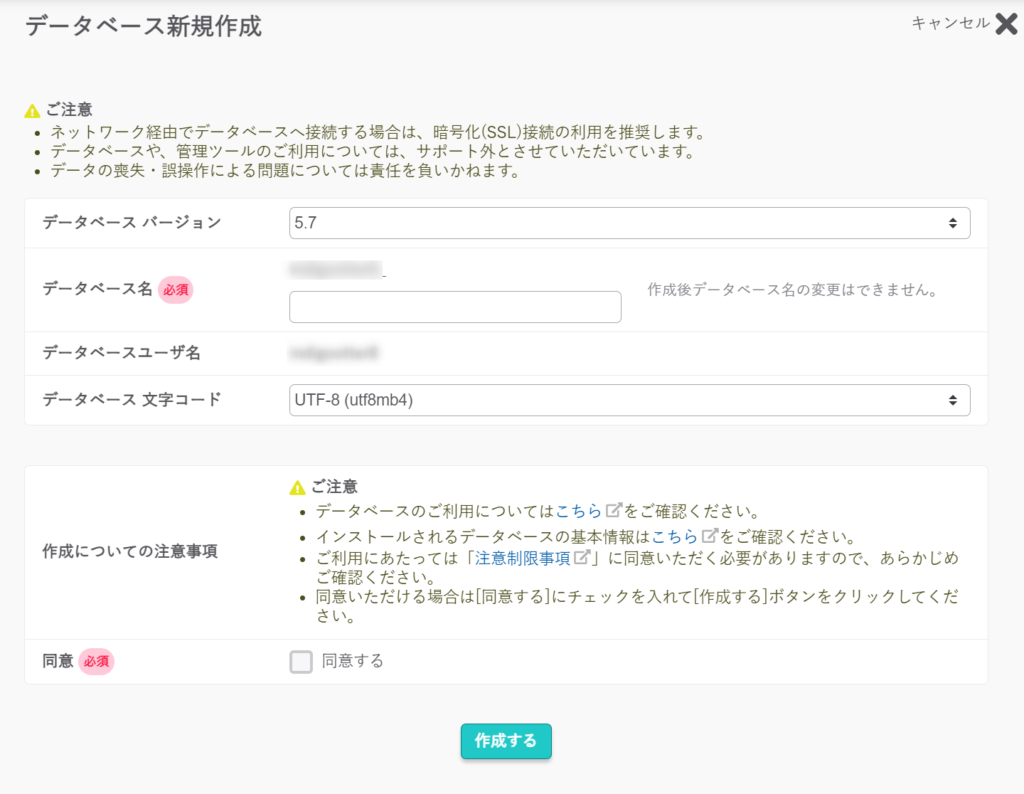Click the 同意する label text
1024x794 pixels.
pos(353,661)
